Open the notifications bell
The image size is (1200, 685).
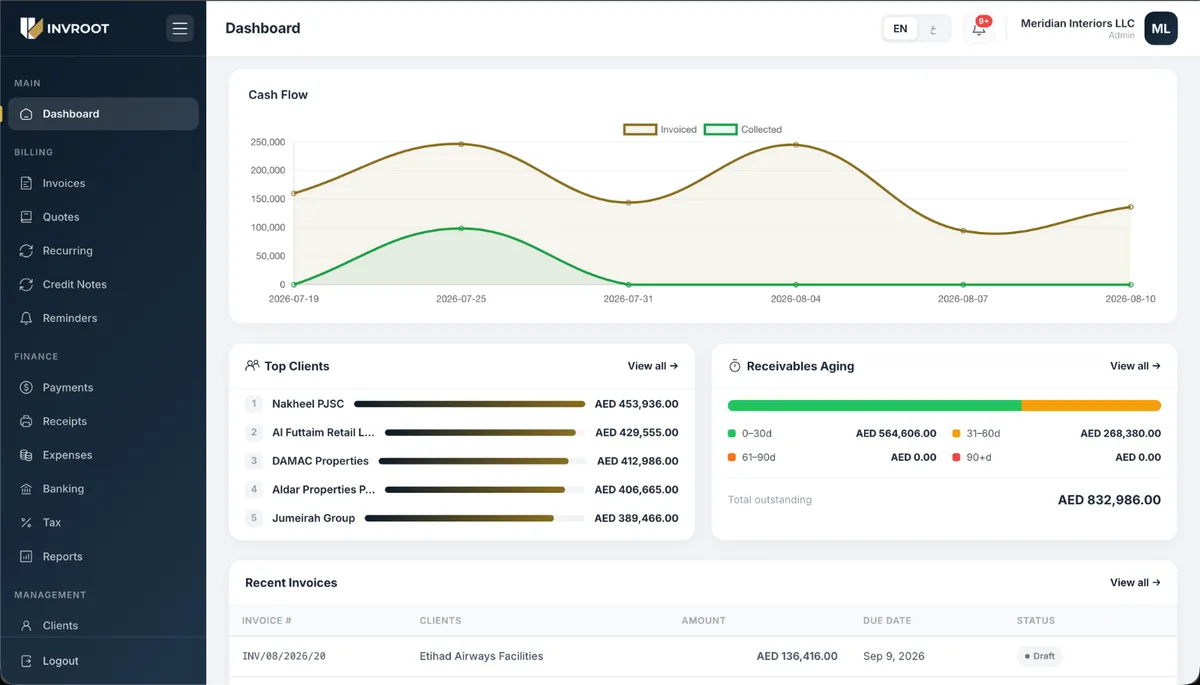(x=979, y=28)
